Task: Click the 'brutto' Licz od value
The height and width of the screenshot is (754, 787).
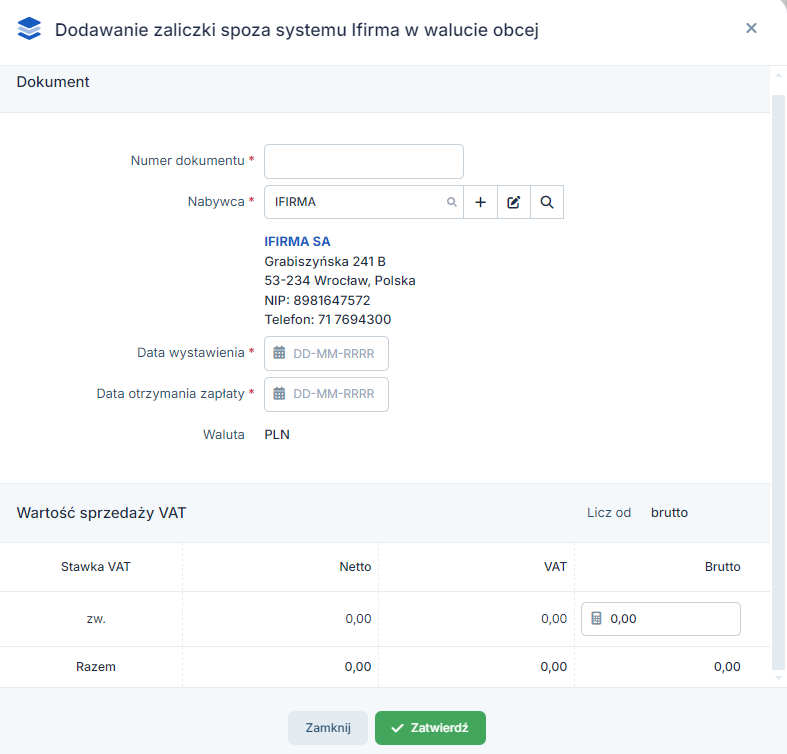Action: [669, 513]
